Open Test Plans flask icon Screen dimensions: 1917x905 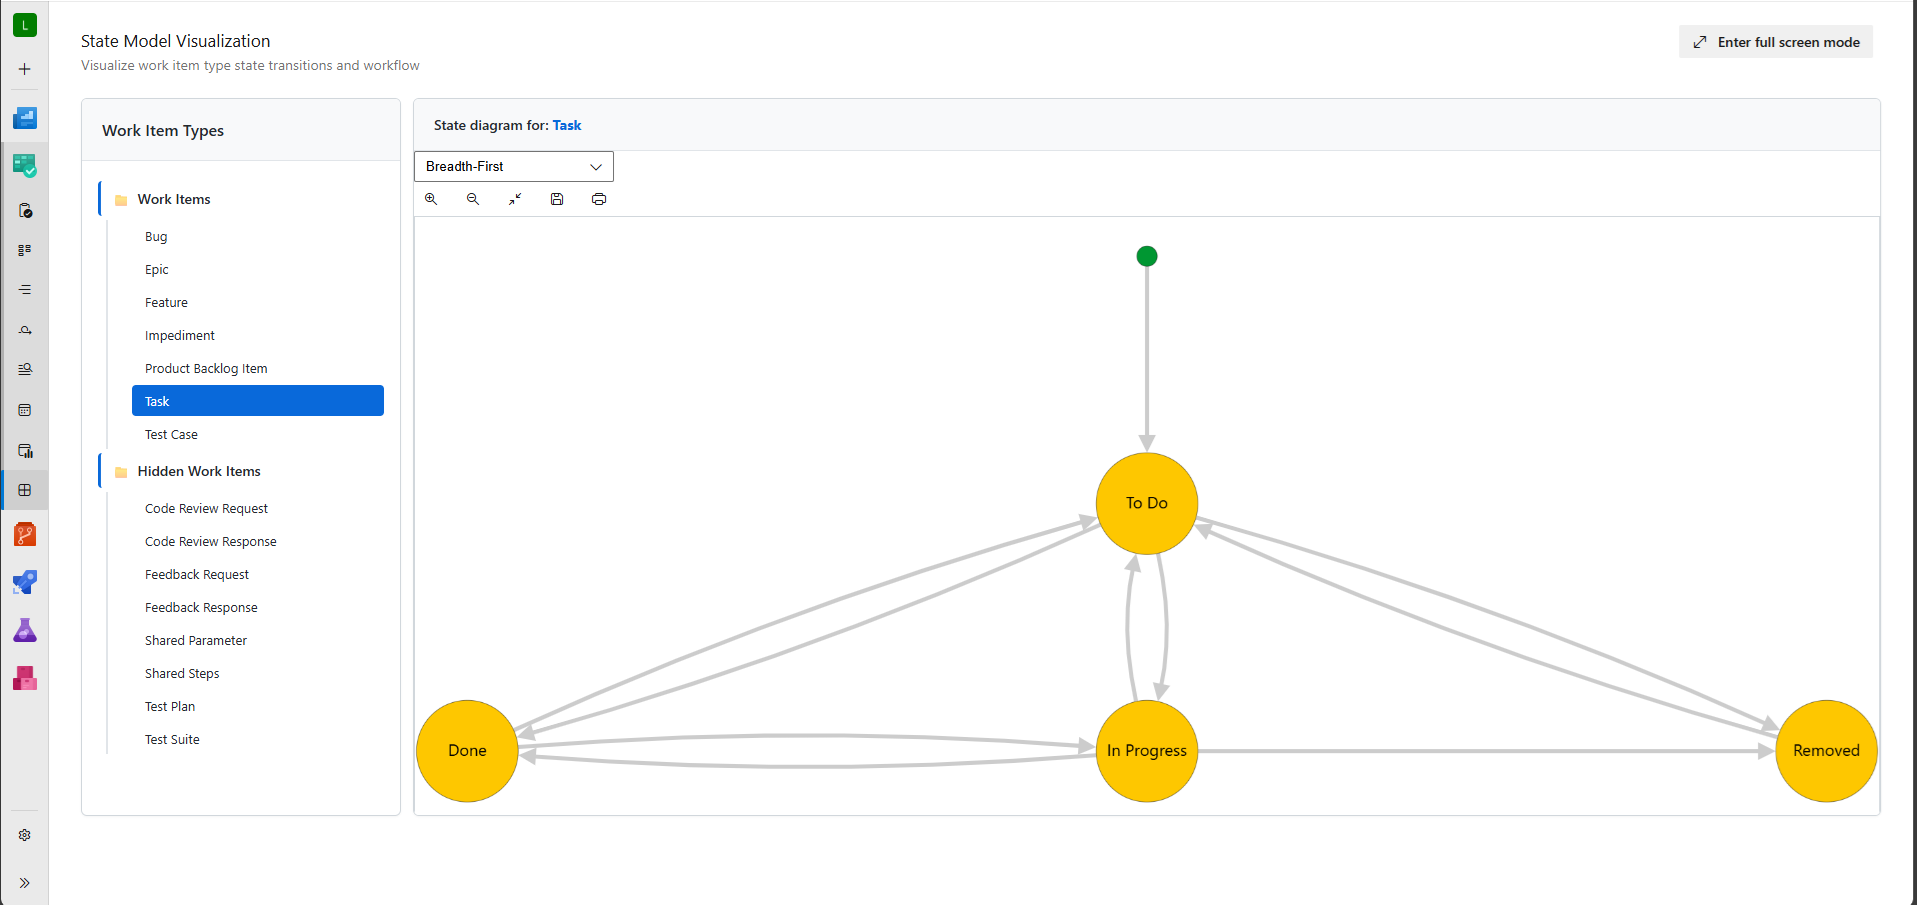coord(25,630)
